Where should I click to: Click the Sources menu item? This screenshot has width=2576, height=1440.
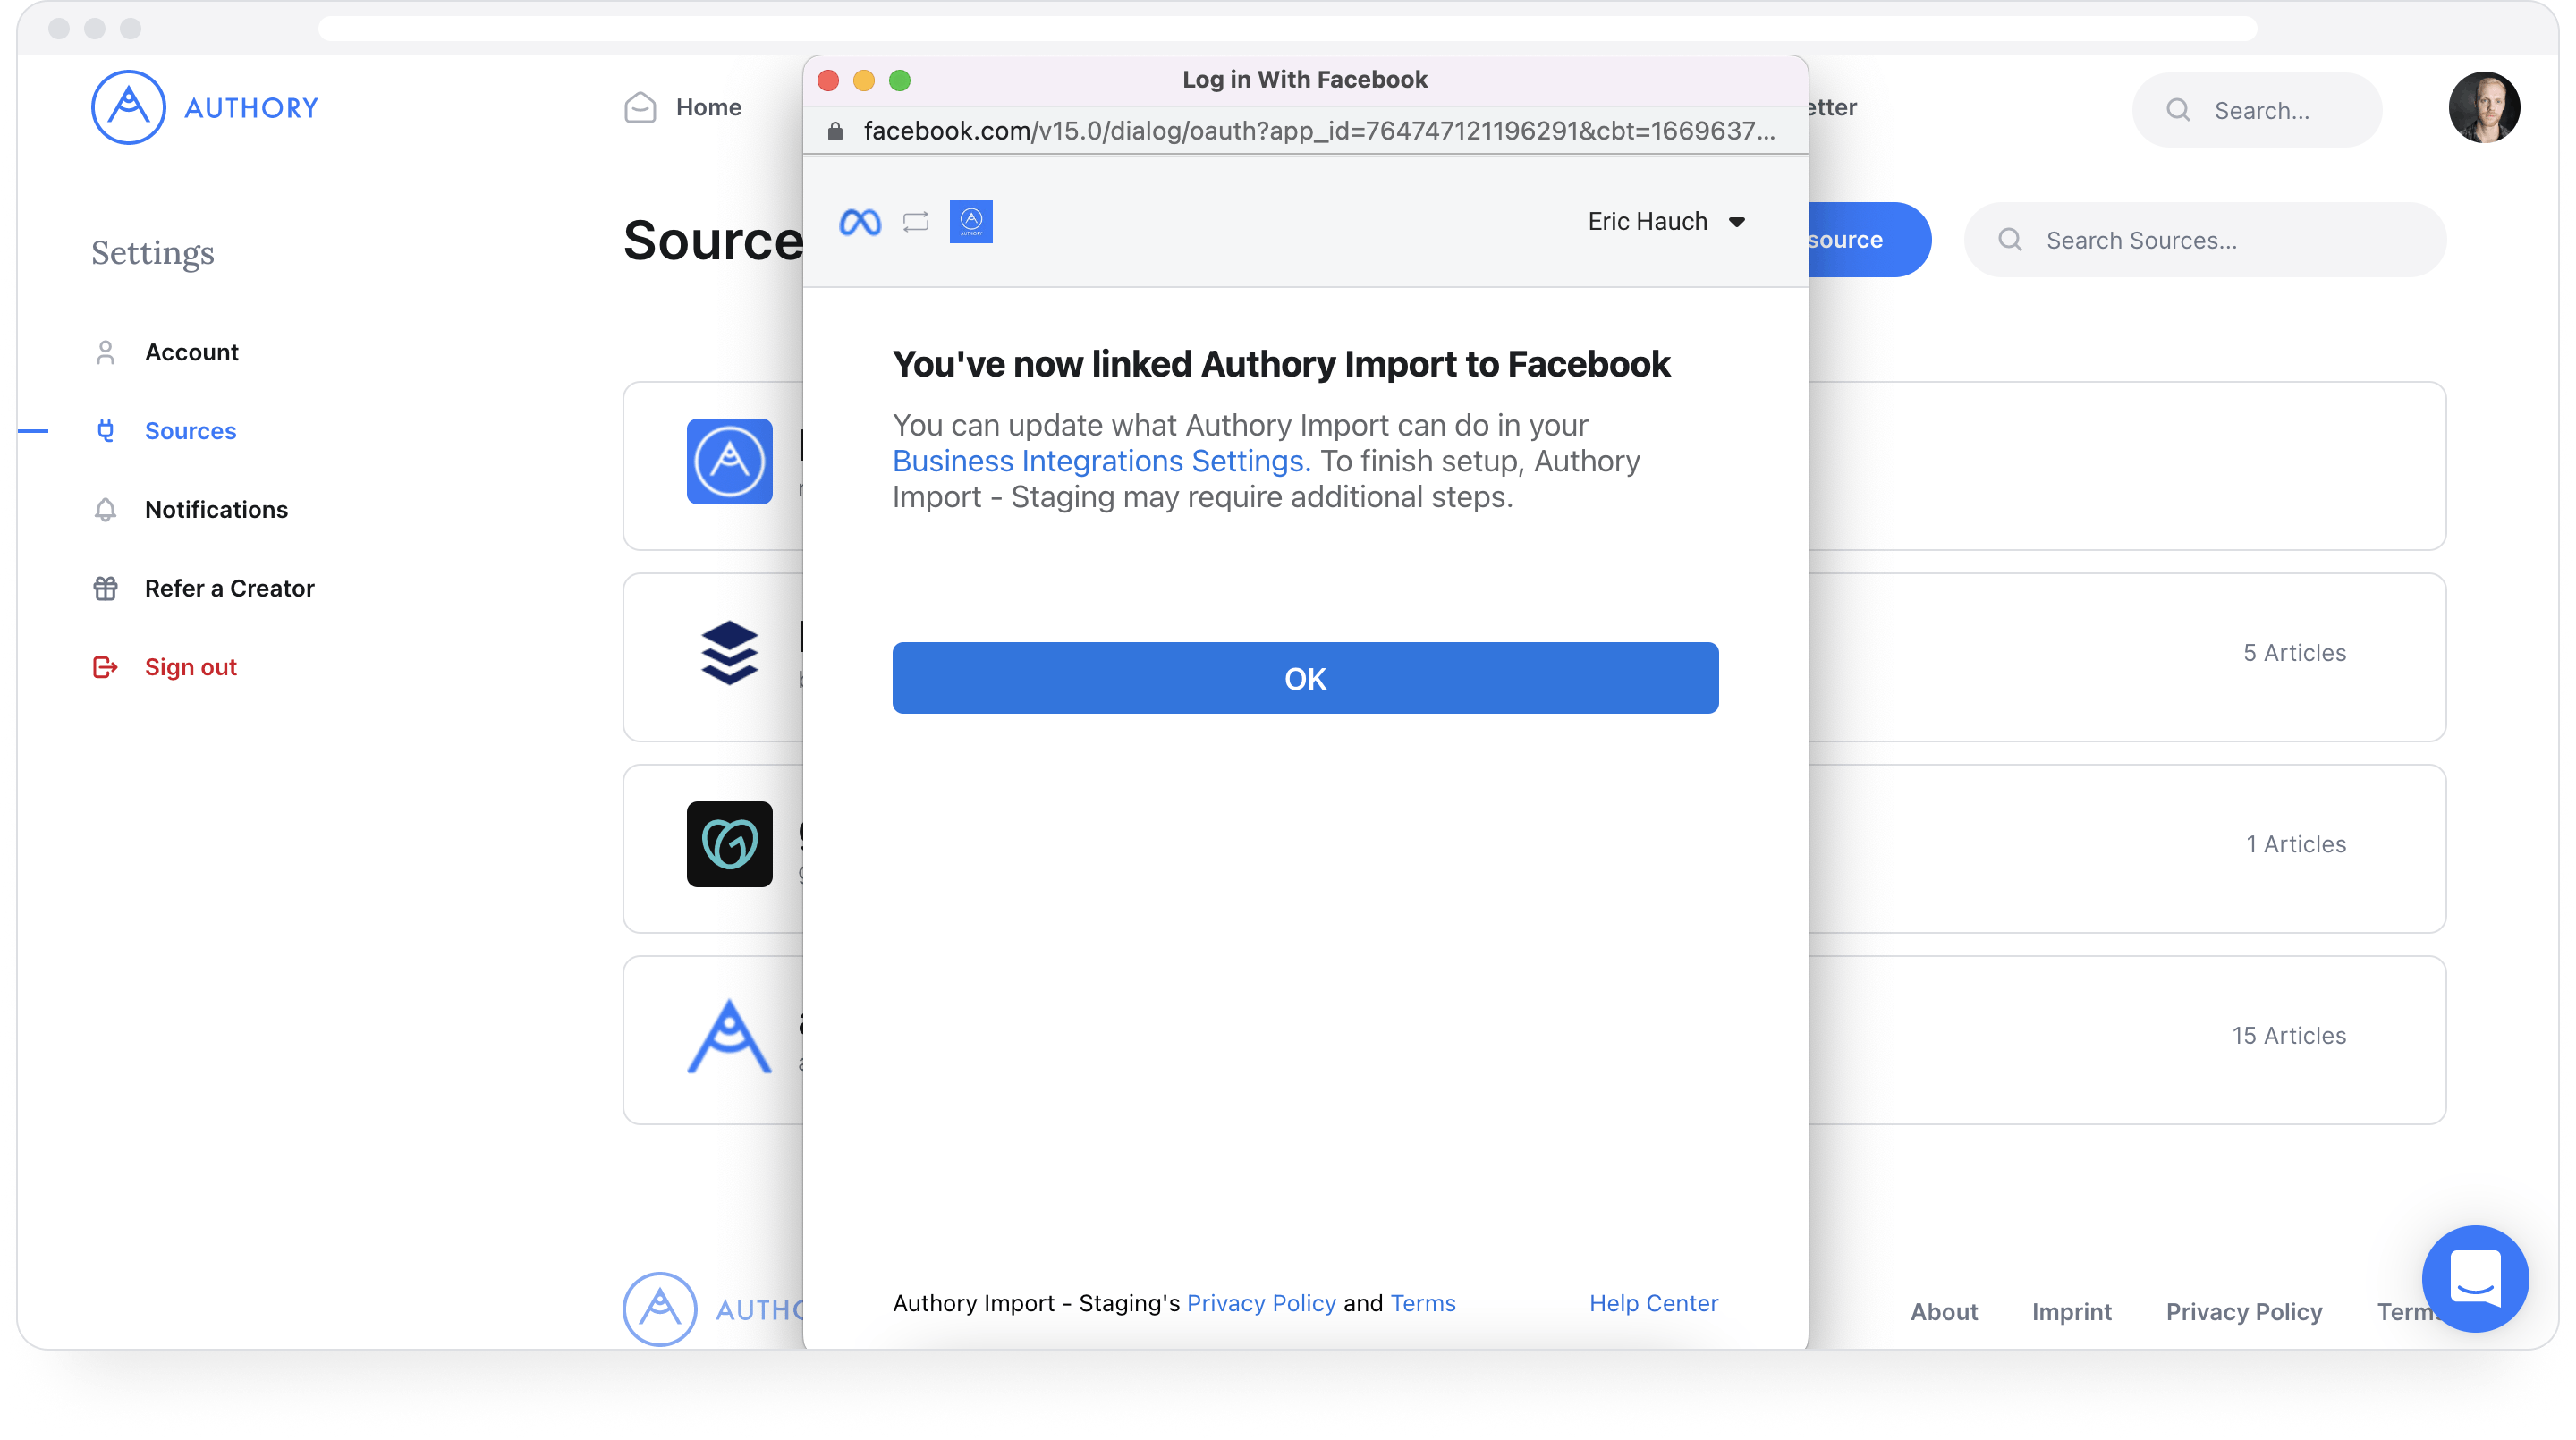click(x=190, y=430)
